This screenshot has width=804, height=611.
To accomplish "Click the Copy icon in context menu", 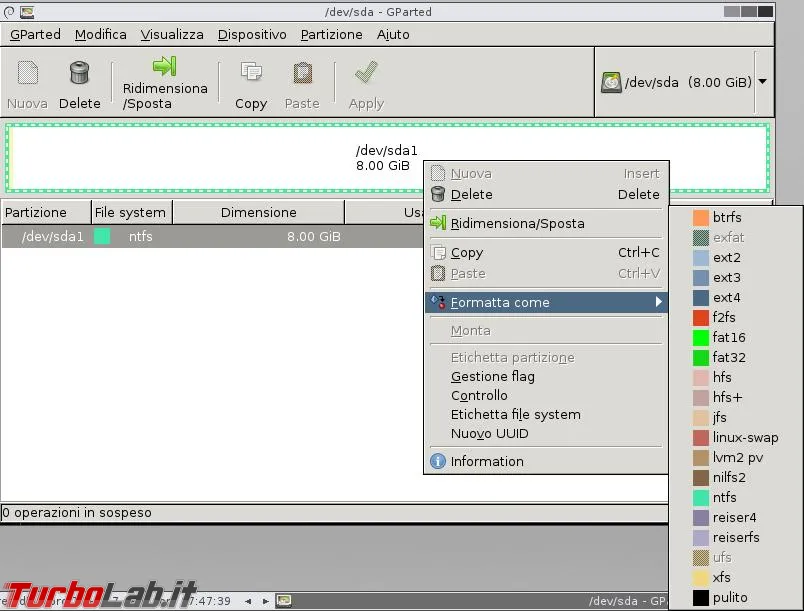I will [x=438, y=253].
